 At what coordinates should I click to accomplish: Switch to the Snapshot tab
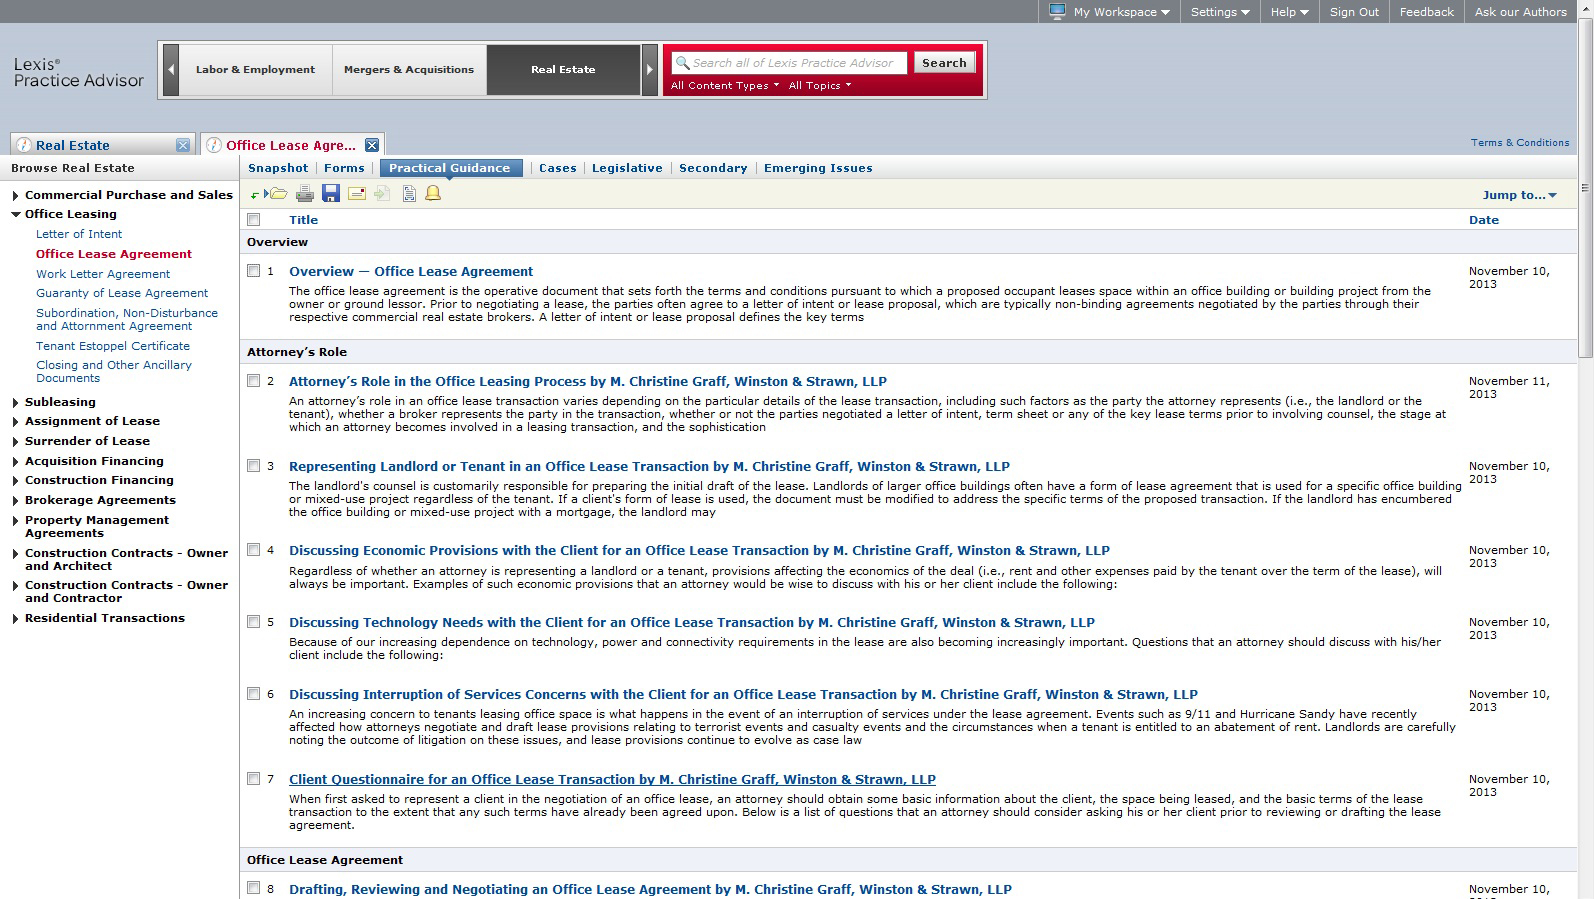point(278,168)
